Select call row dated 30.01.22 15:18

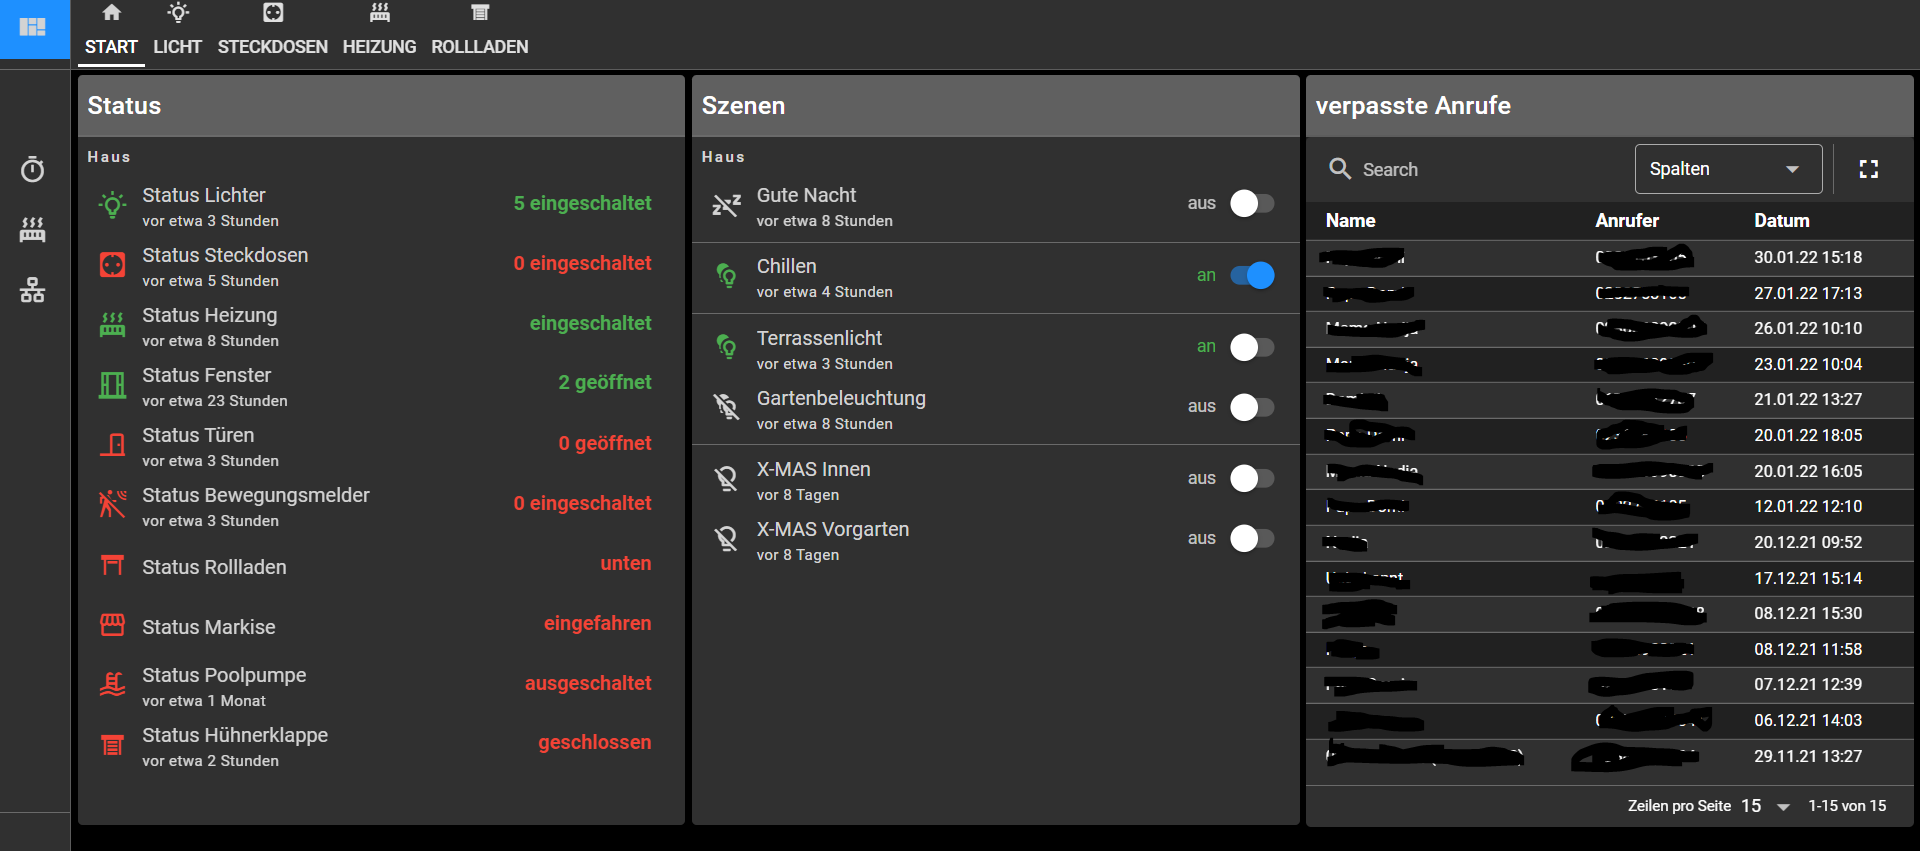click(x=1609, y=257)
